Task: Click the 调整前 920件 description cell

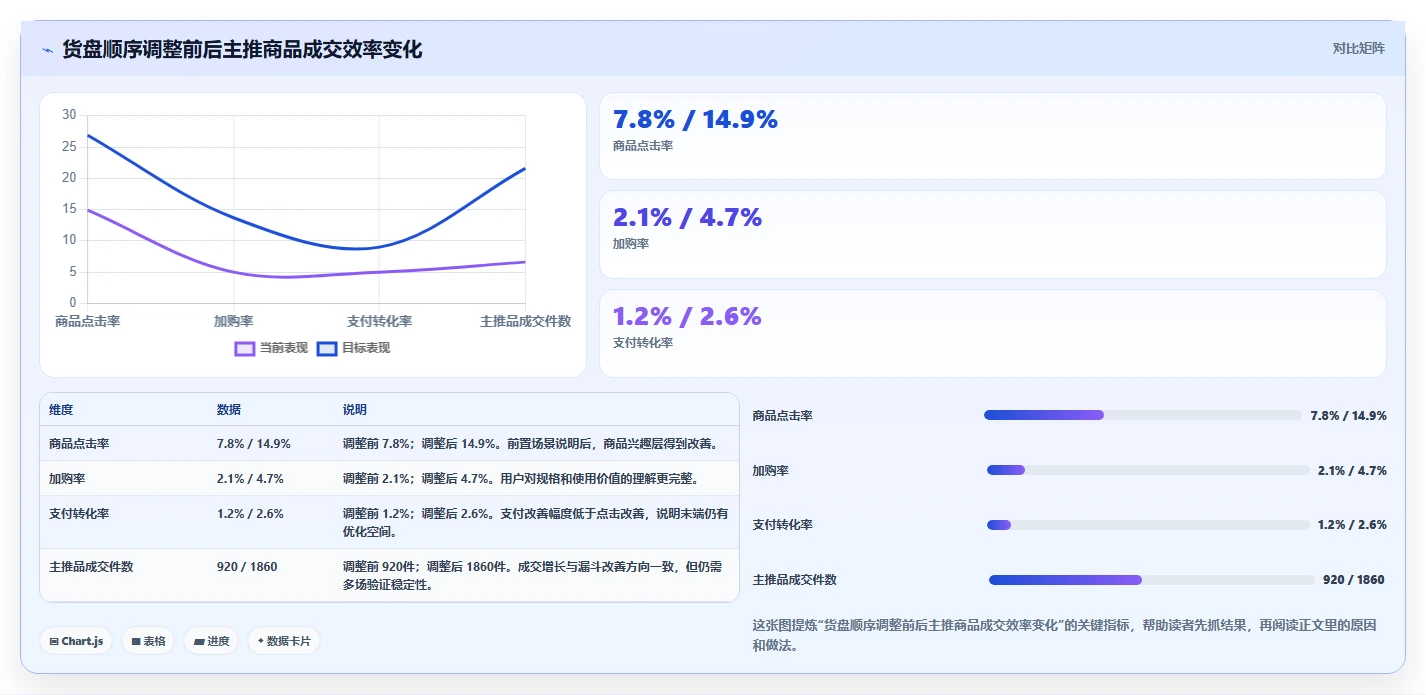Action: coord(535,576)
